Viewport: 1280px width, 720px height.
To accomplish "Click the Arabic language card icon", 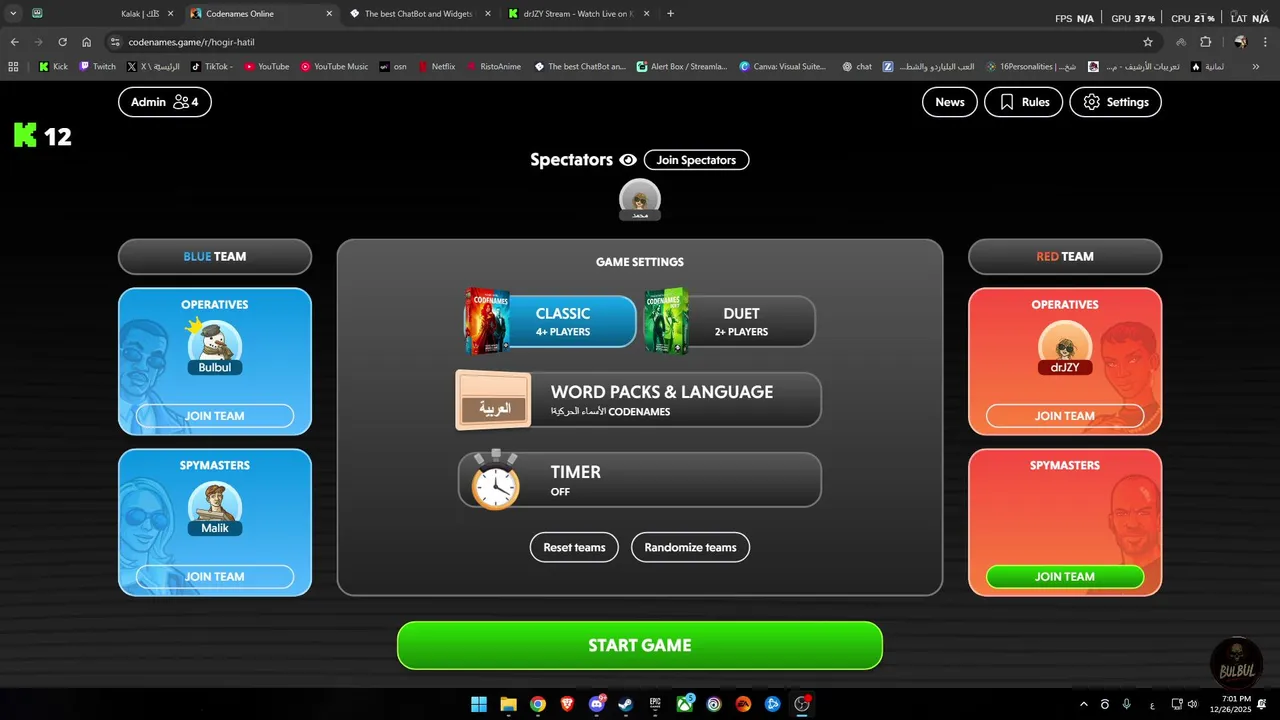I will [x=493, y=400].
